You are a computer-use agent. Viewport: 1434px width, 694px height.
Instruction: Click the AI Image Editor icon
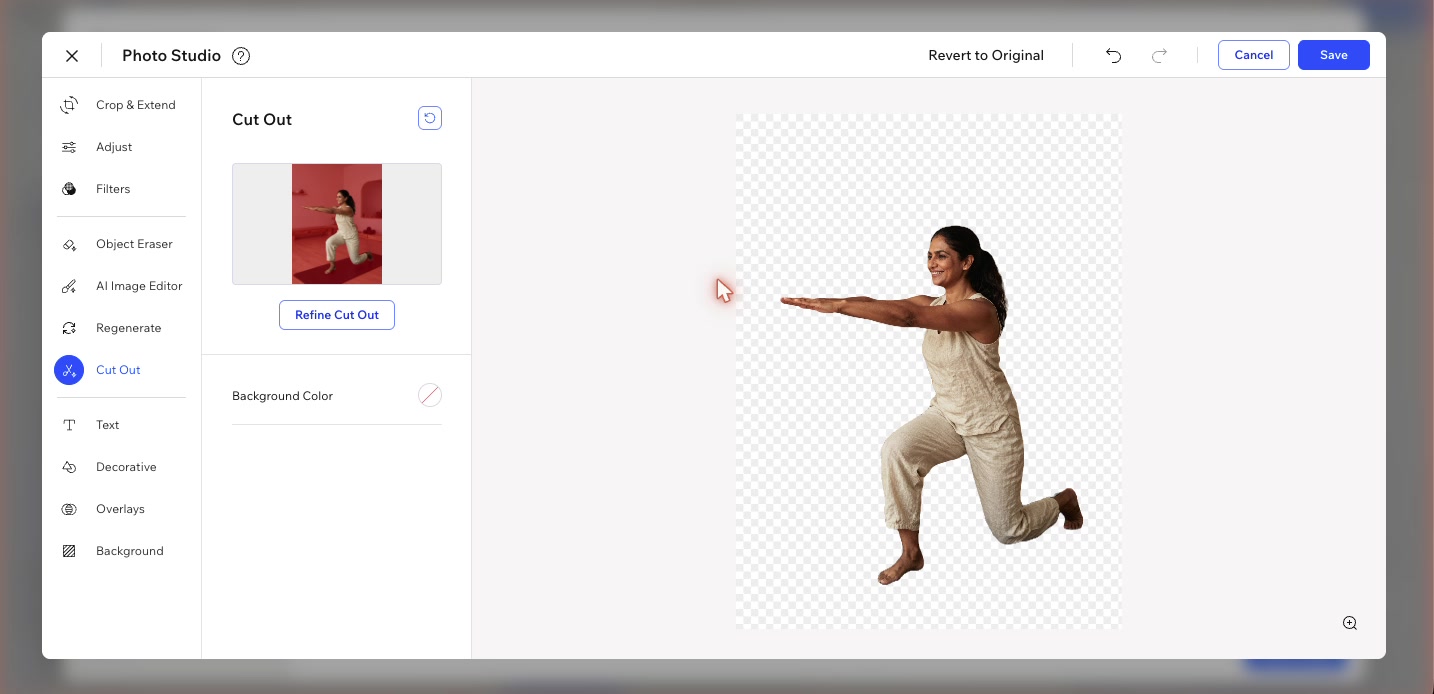(69, 286)
